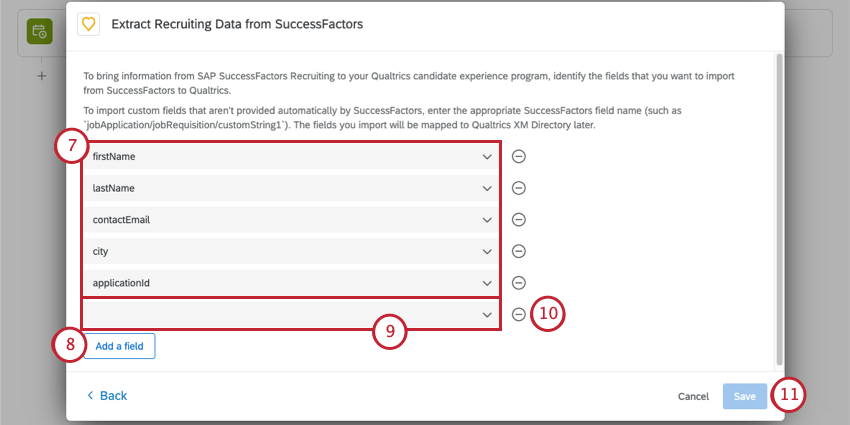Remove the applicationId field with minus icon
This screenshot has width=850, height=425.
click(519, 283)
